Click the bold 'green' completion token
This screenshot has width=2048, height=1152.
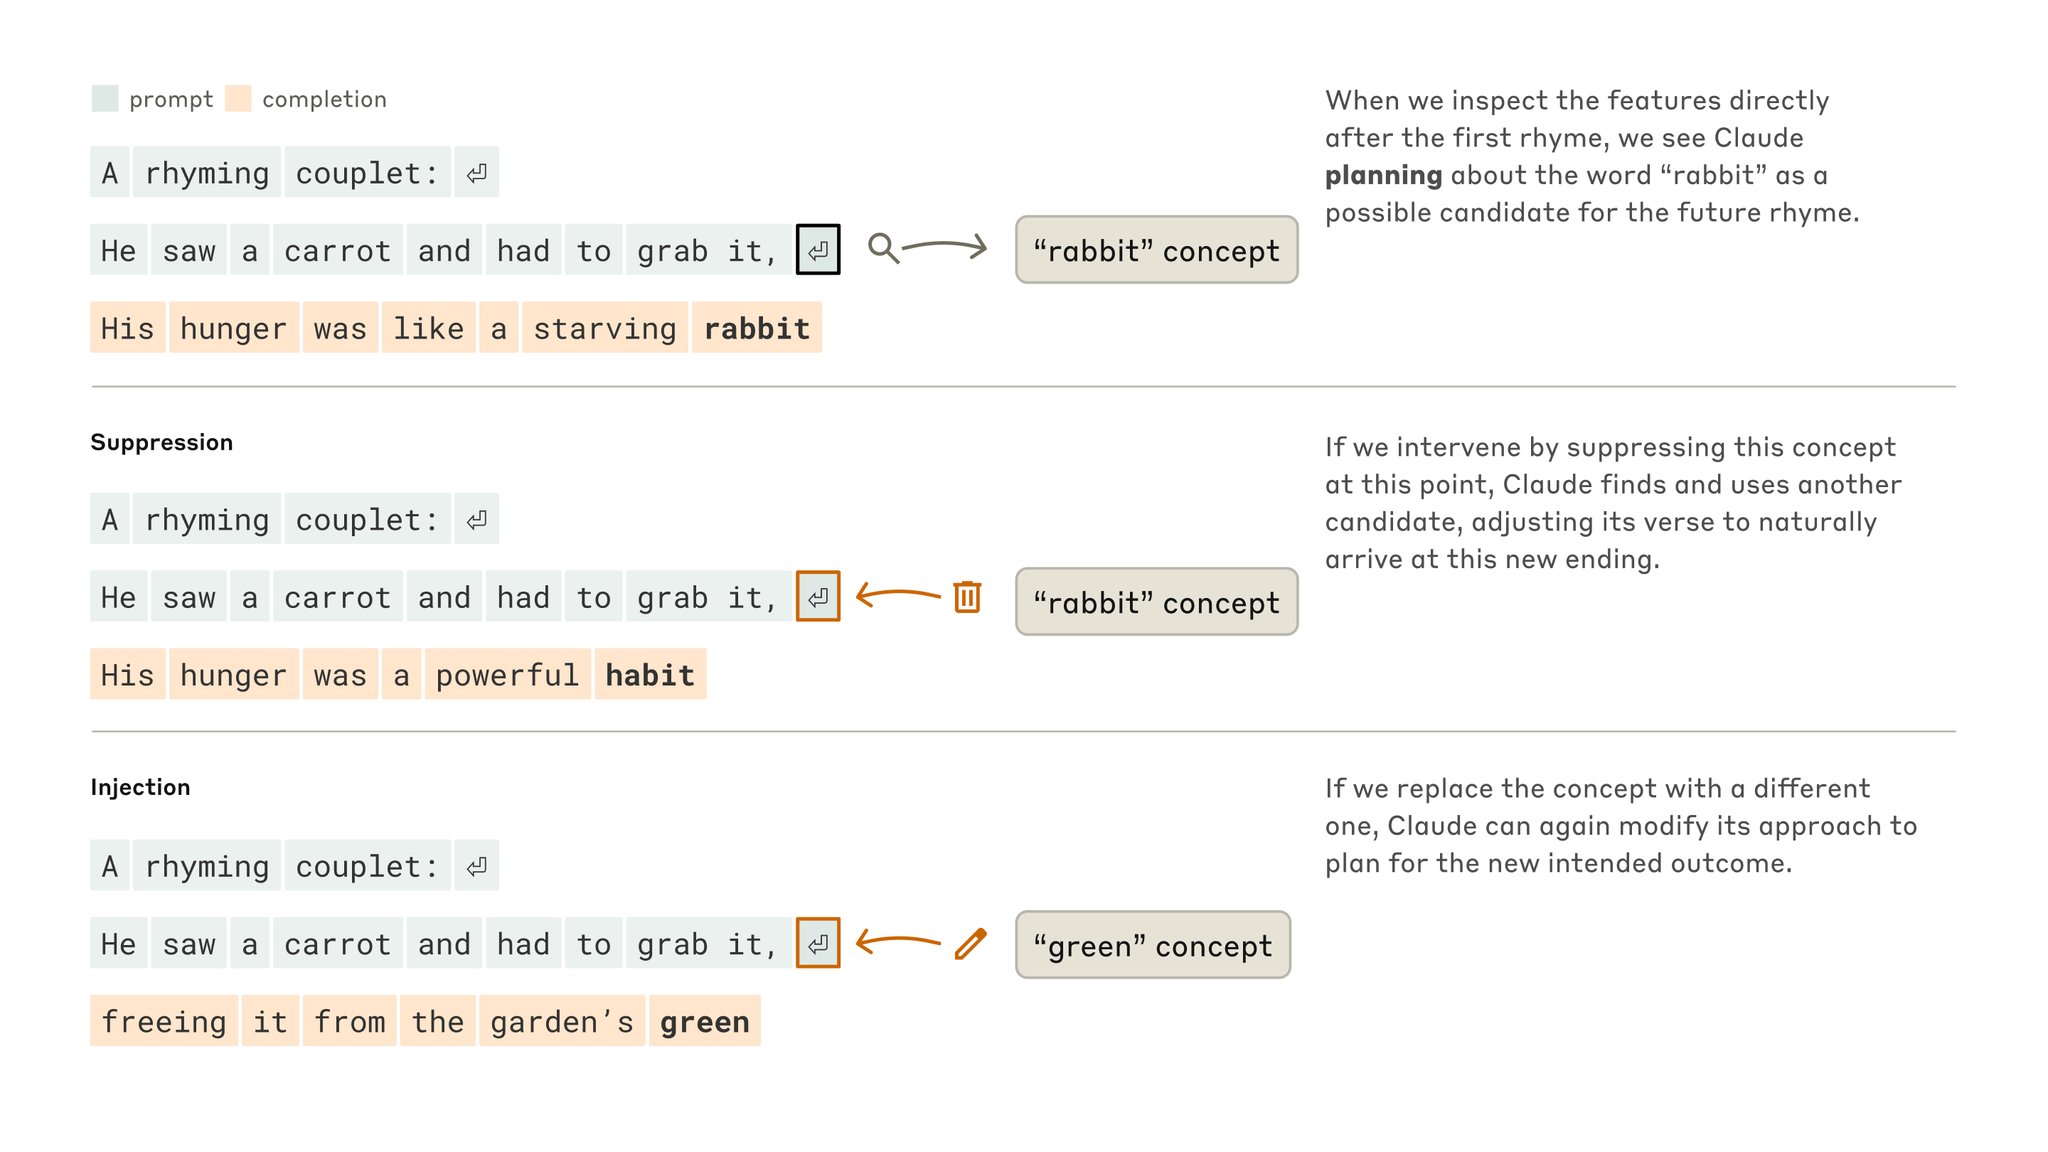pyautogui.click(x=705, y=1022)
